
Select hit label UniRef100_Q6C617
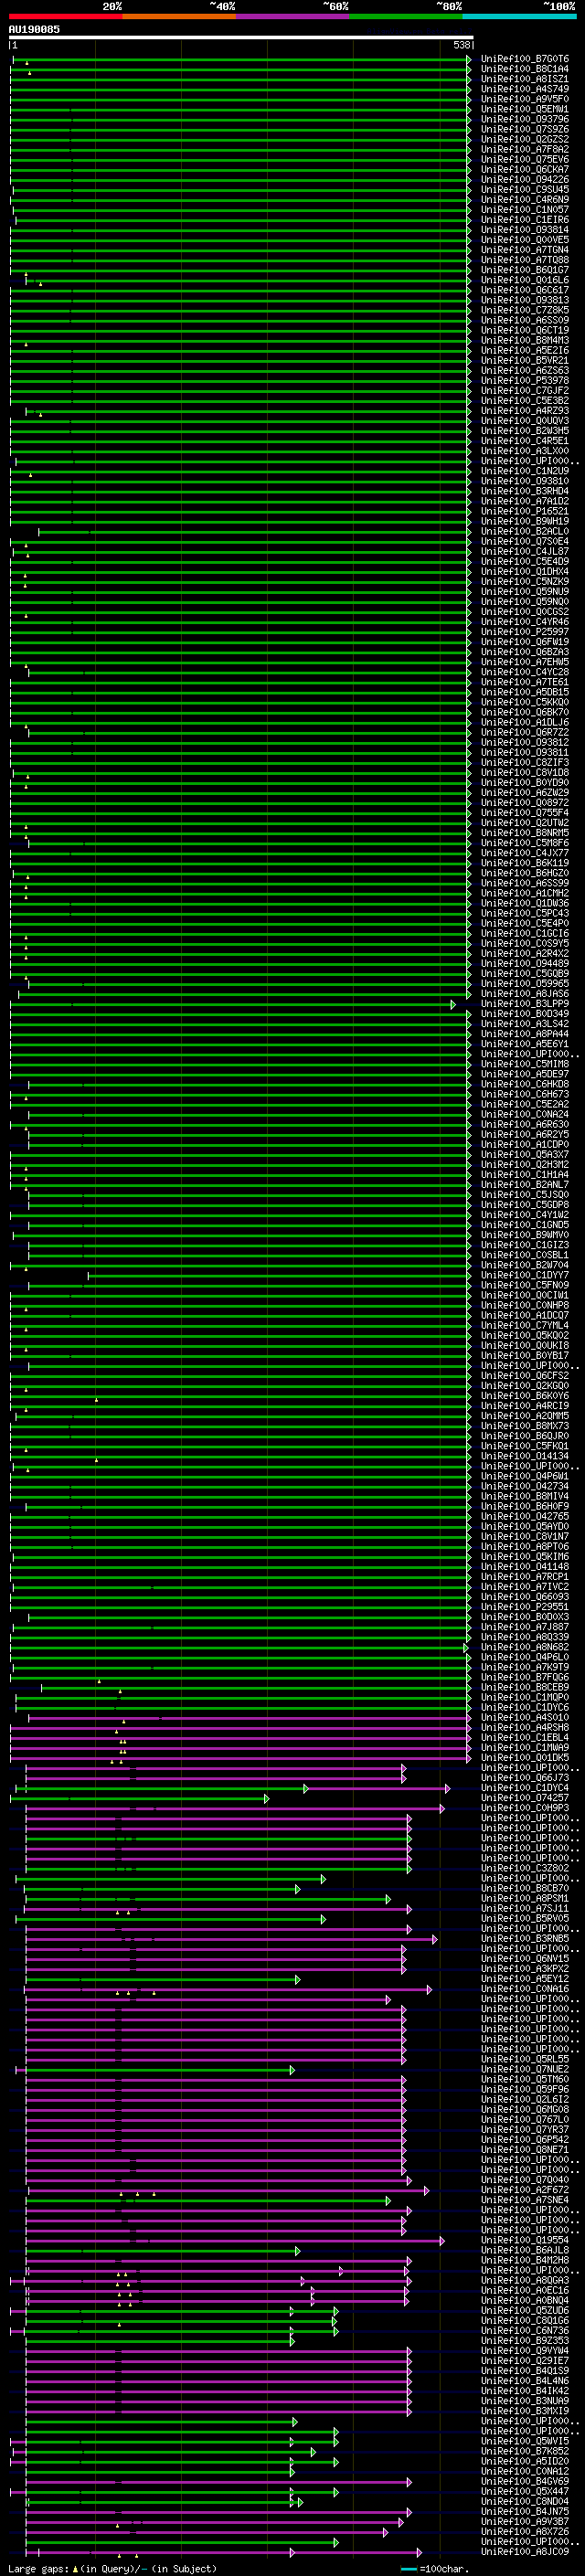pos(525,290)
